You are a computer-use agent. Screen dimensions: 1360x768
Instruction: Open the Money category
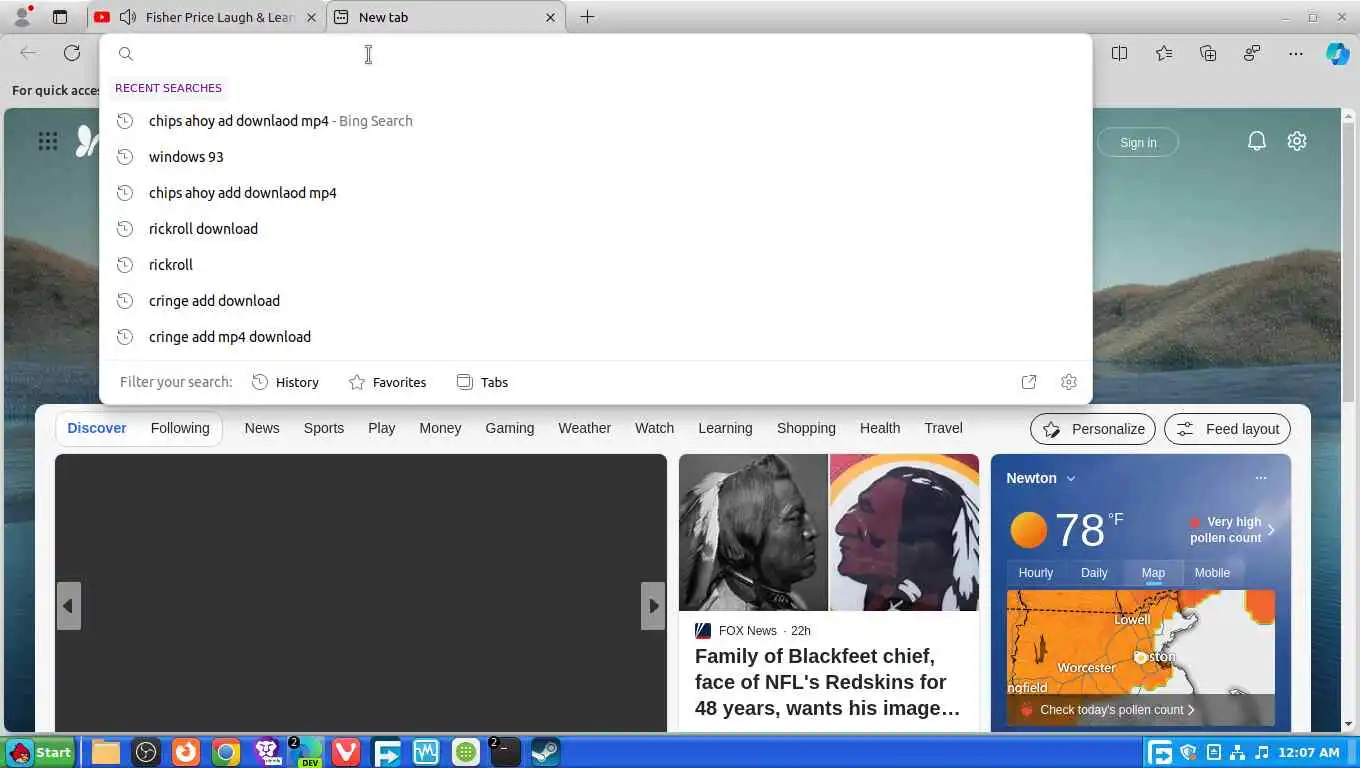[x=440, y=428]
